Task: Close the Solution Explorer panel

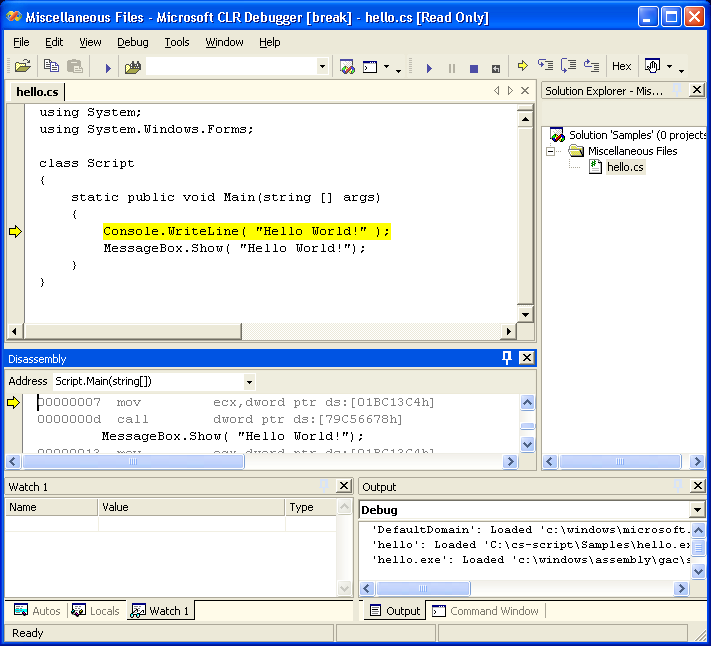Action: pyautogui.click(x=697, y=90)
